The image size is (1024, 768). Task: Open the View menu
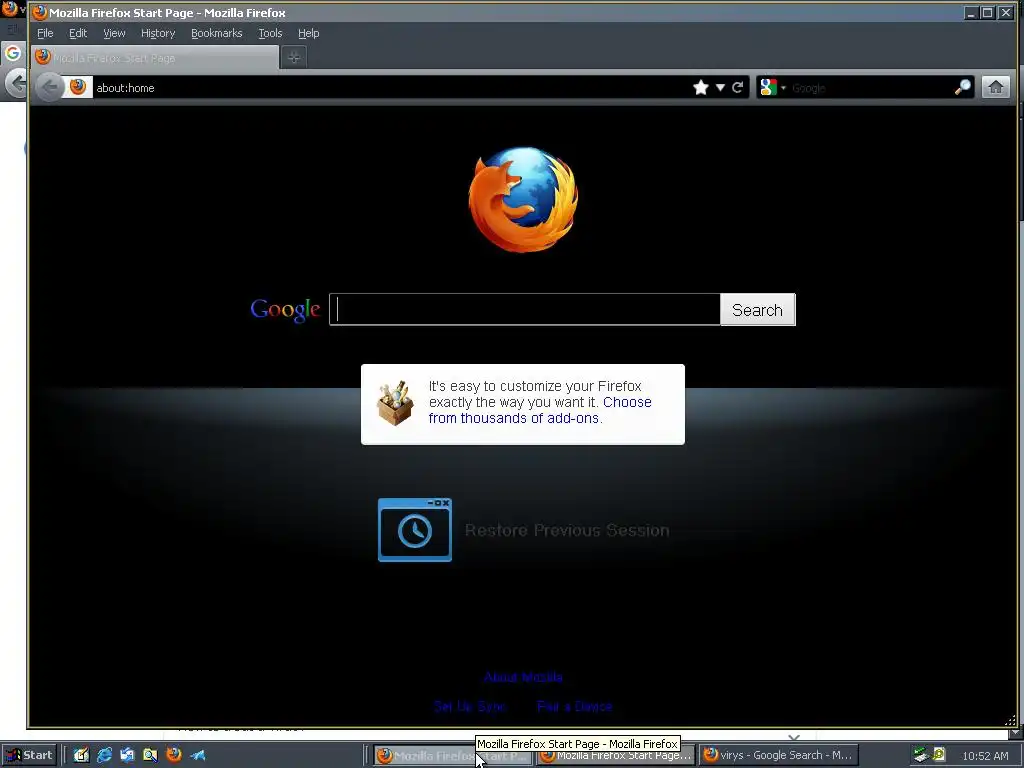(x=114, y=33)
